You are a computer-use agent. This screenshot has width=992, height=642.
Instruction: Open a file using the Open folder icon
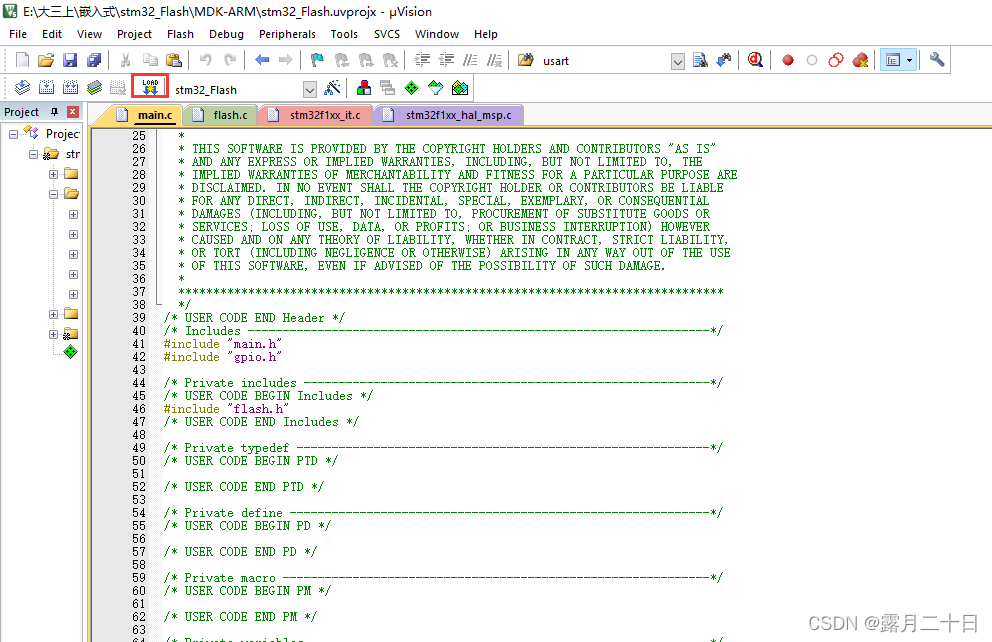[46, 60]
